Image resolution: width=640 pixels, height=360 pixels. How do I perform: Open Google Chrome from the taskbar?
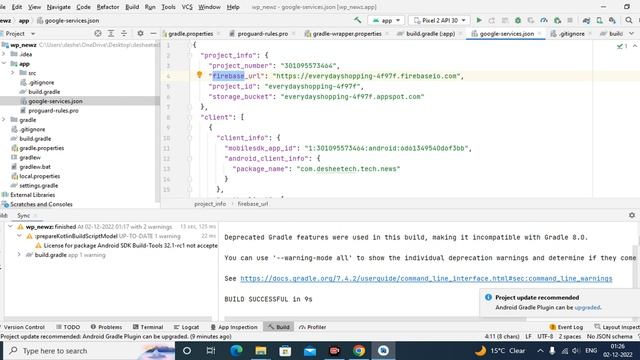[x=359, y=351]
